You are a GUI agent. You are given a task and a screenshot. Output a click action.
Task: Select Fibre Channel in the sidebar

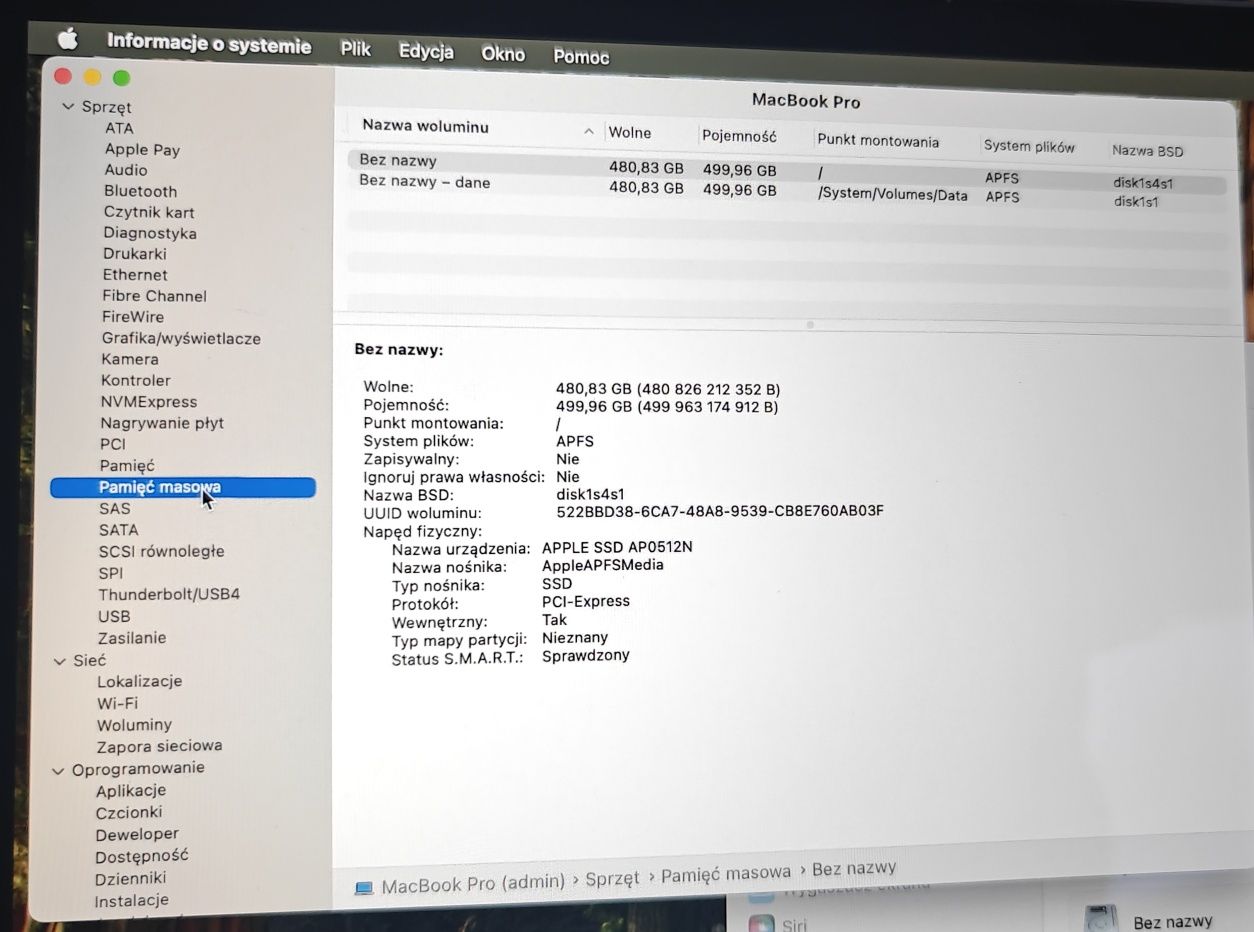click(x=154, y=296)
